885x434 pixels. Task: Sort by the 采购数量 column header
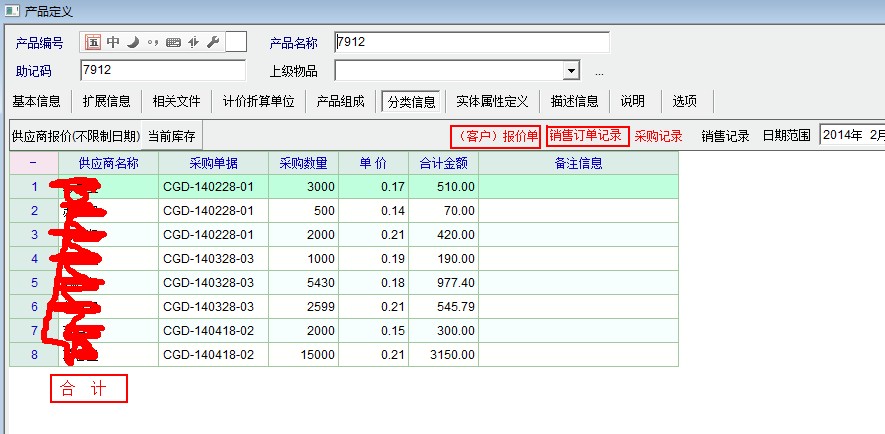pos(303,163)
